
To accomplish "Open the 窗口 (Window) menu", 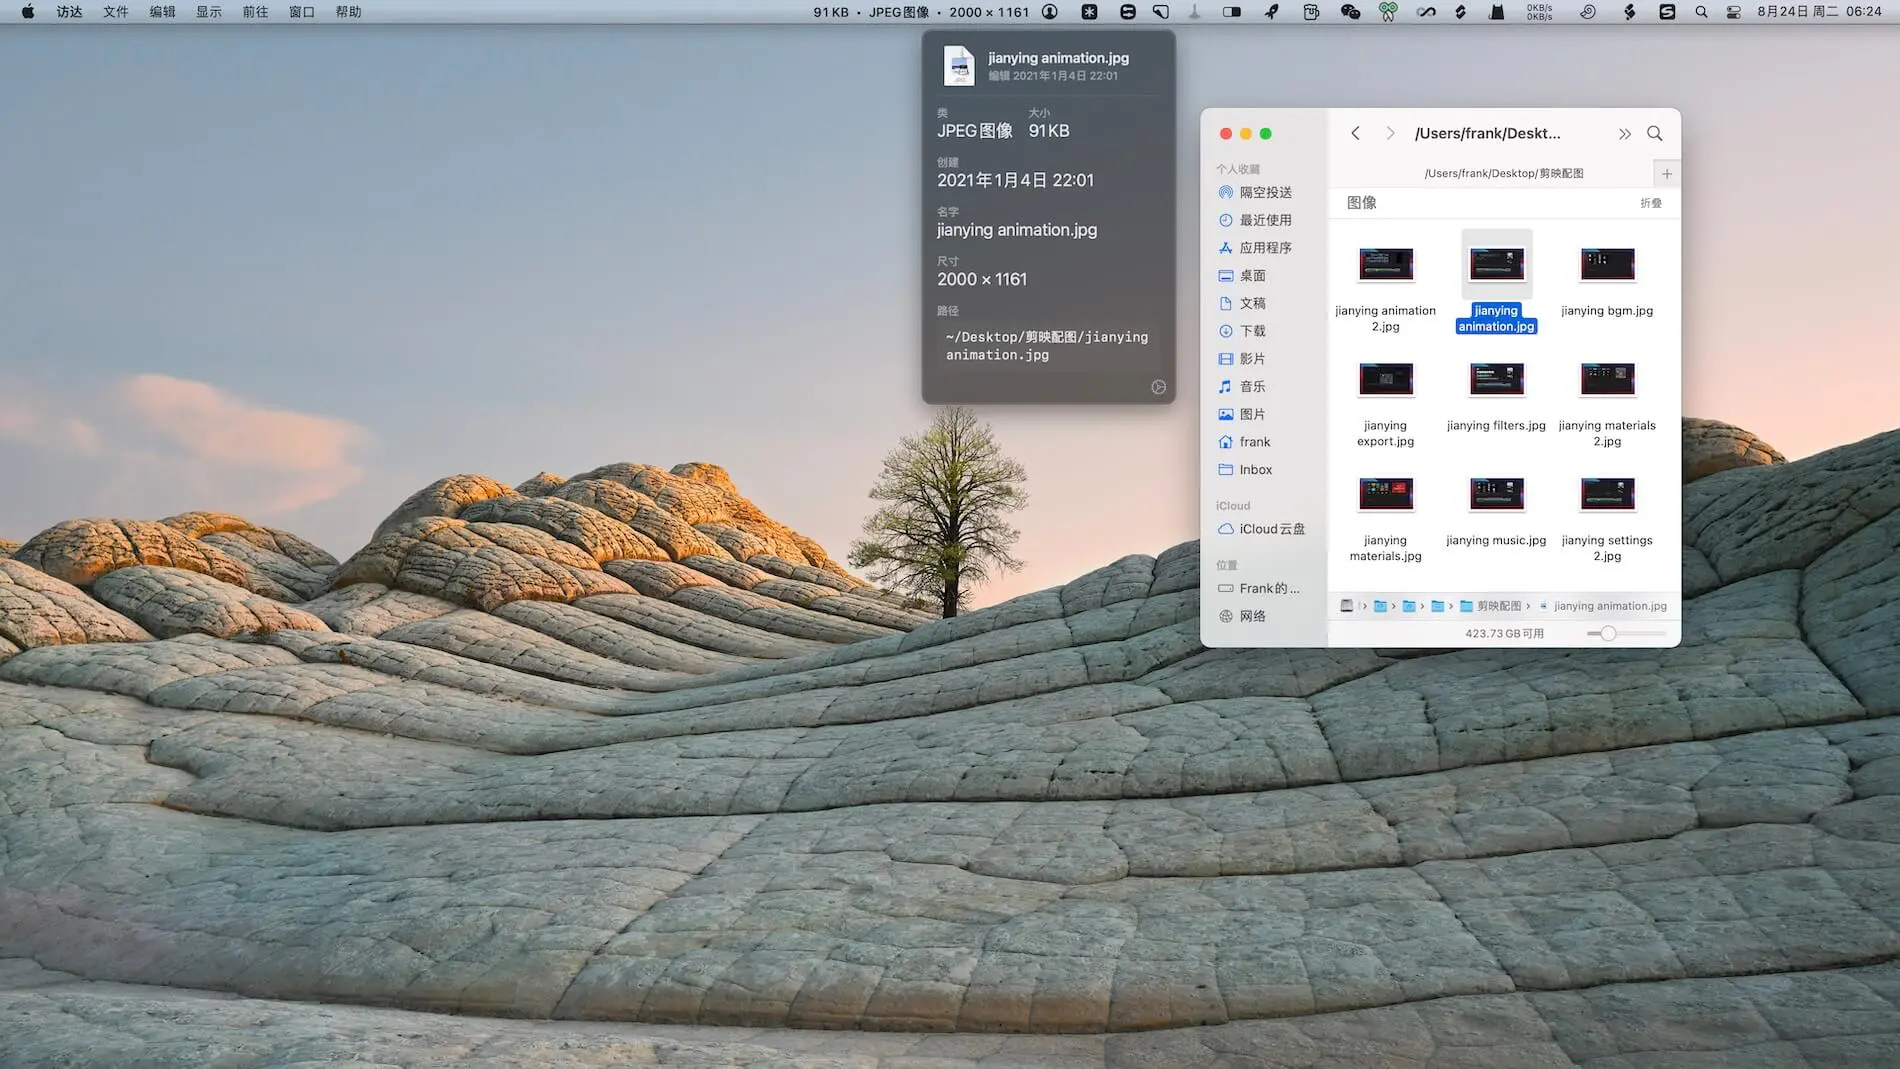I will [302, 12].
